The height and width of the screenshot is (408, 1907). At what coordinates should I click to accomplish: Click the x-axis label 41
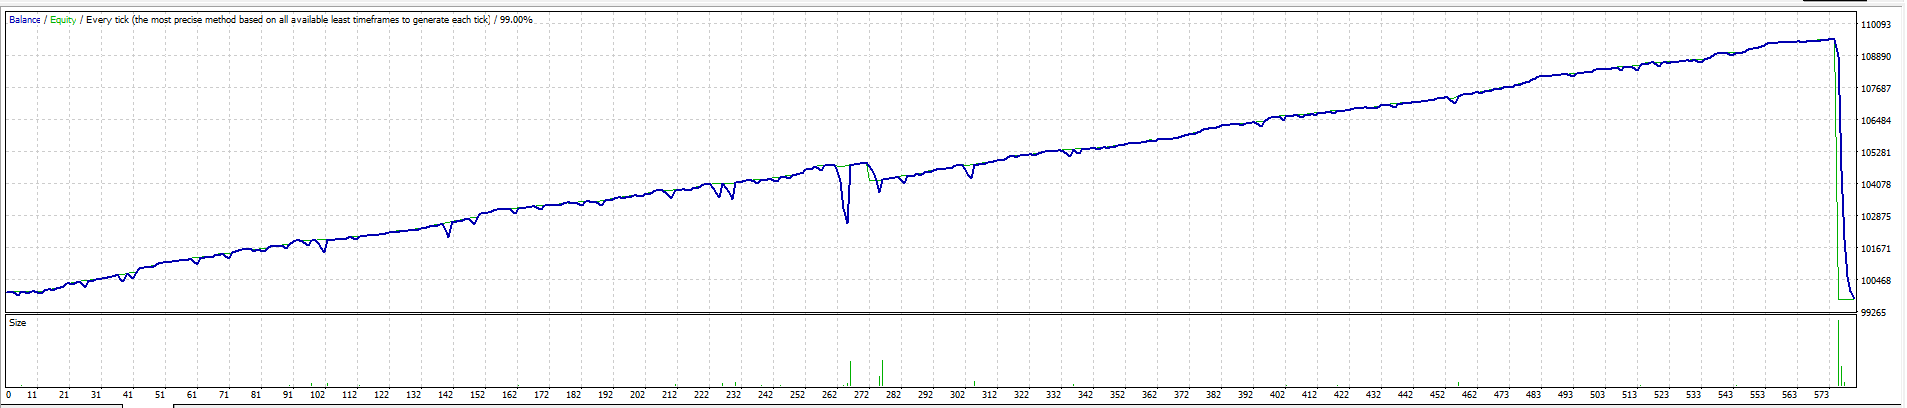click(128, 395)
